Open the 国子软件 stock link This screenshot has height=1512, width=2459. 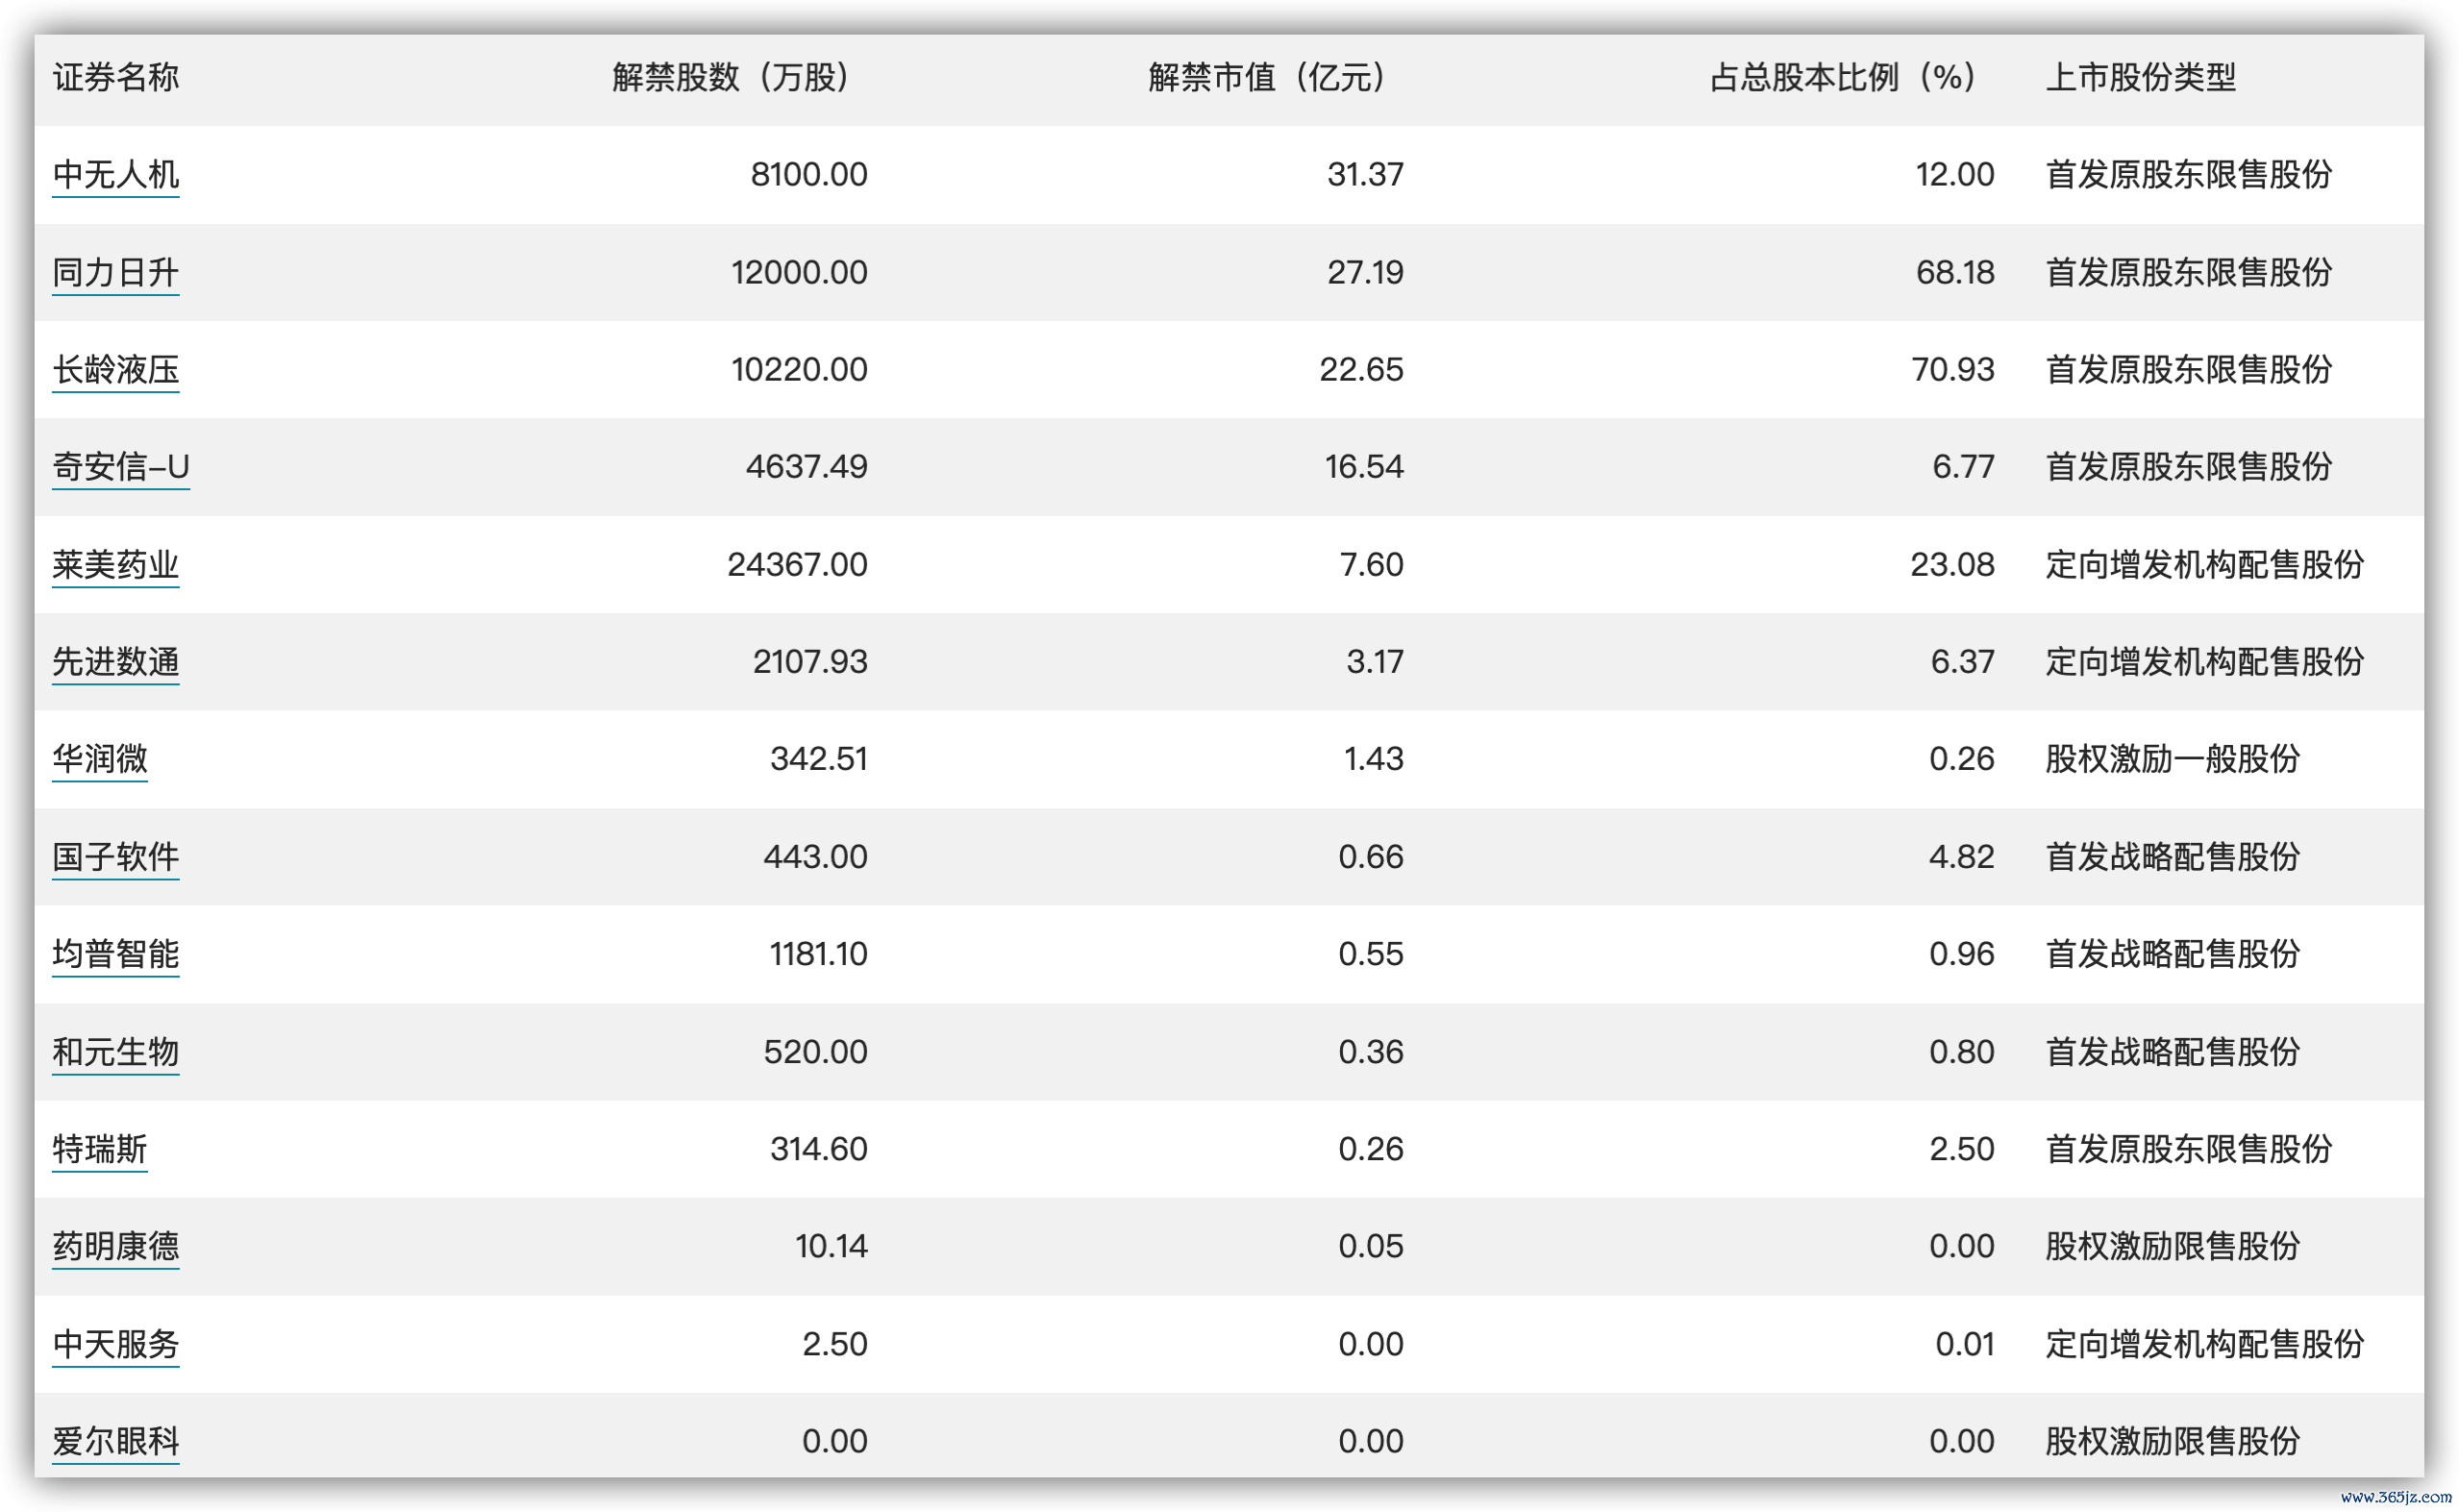pos(116,857)
